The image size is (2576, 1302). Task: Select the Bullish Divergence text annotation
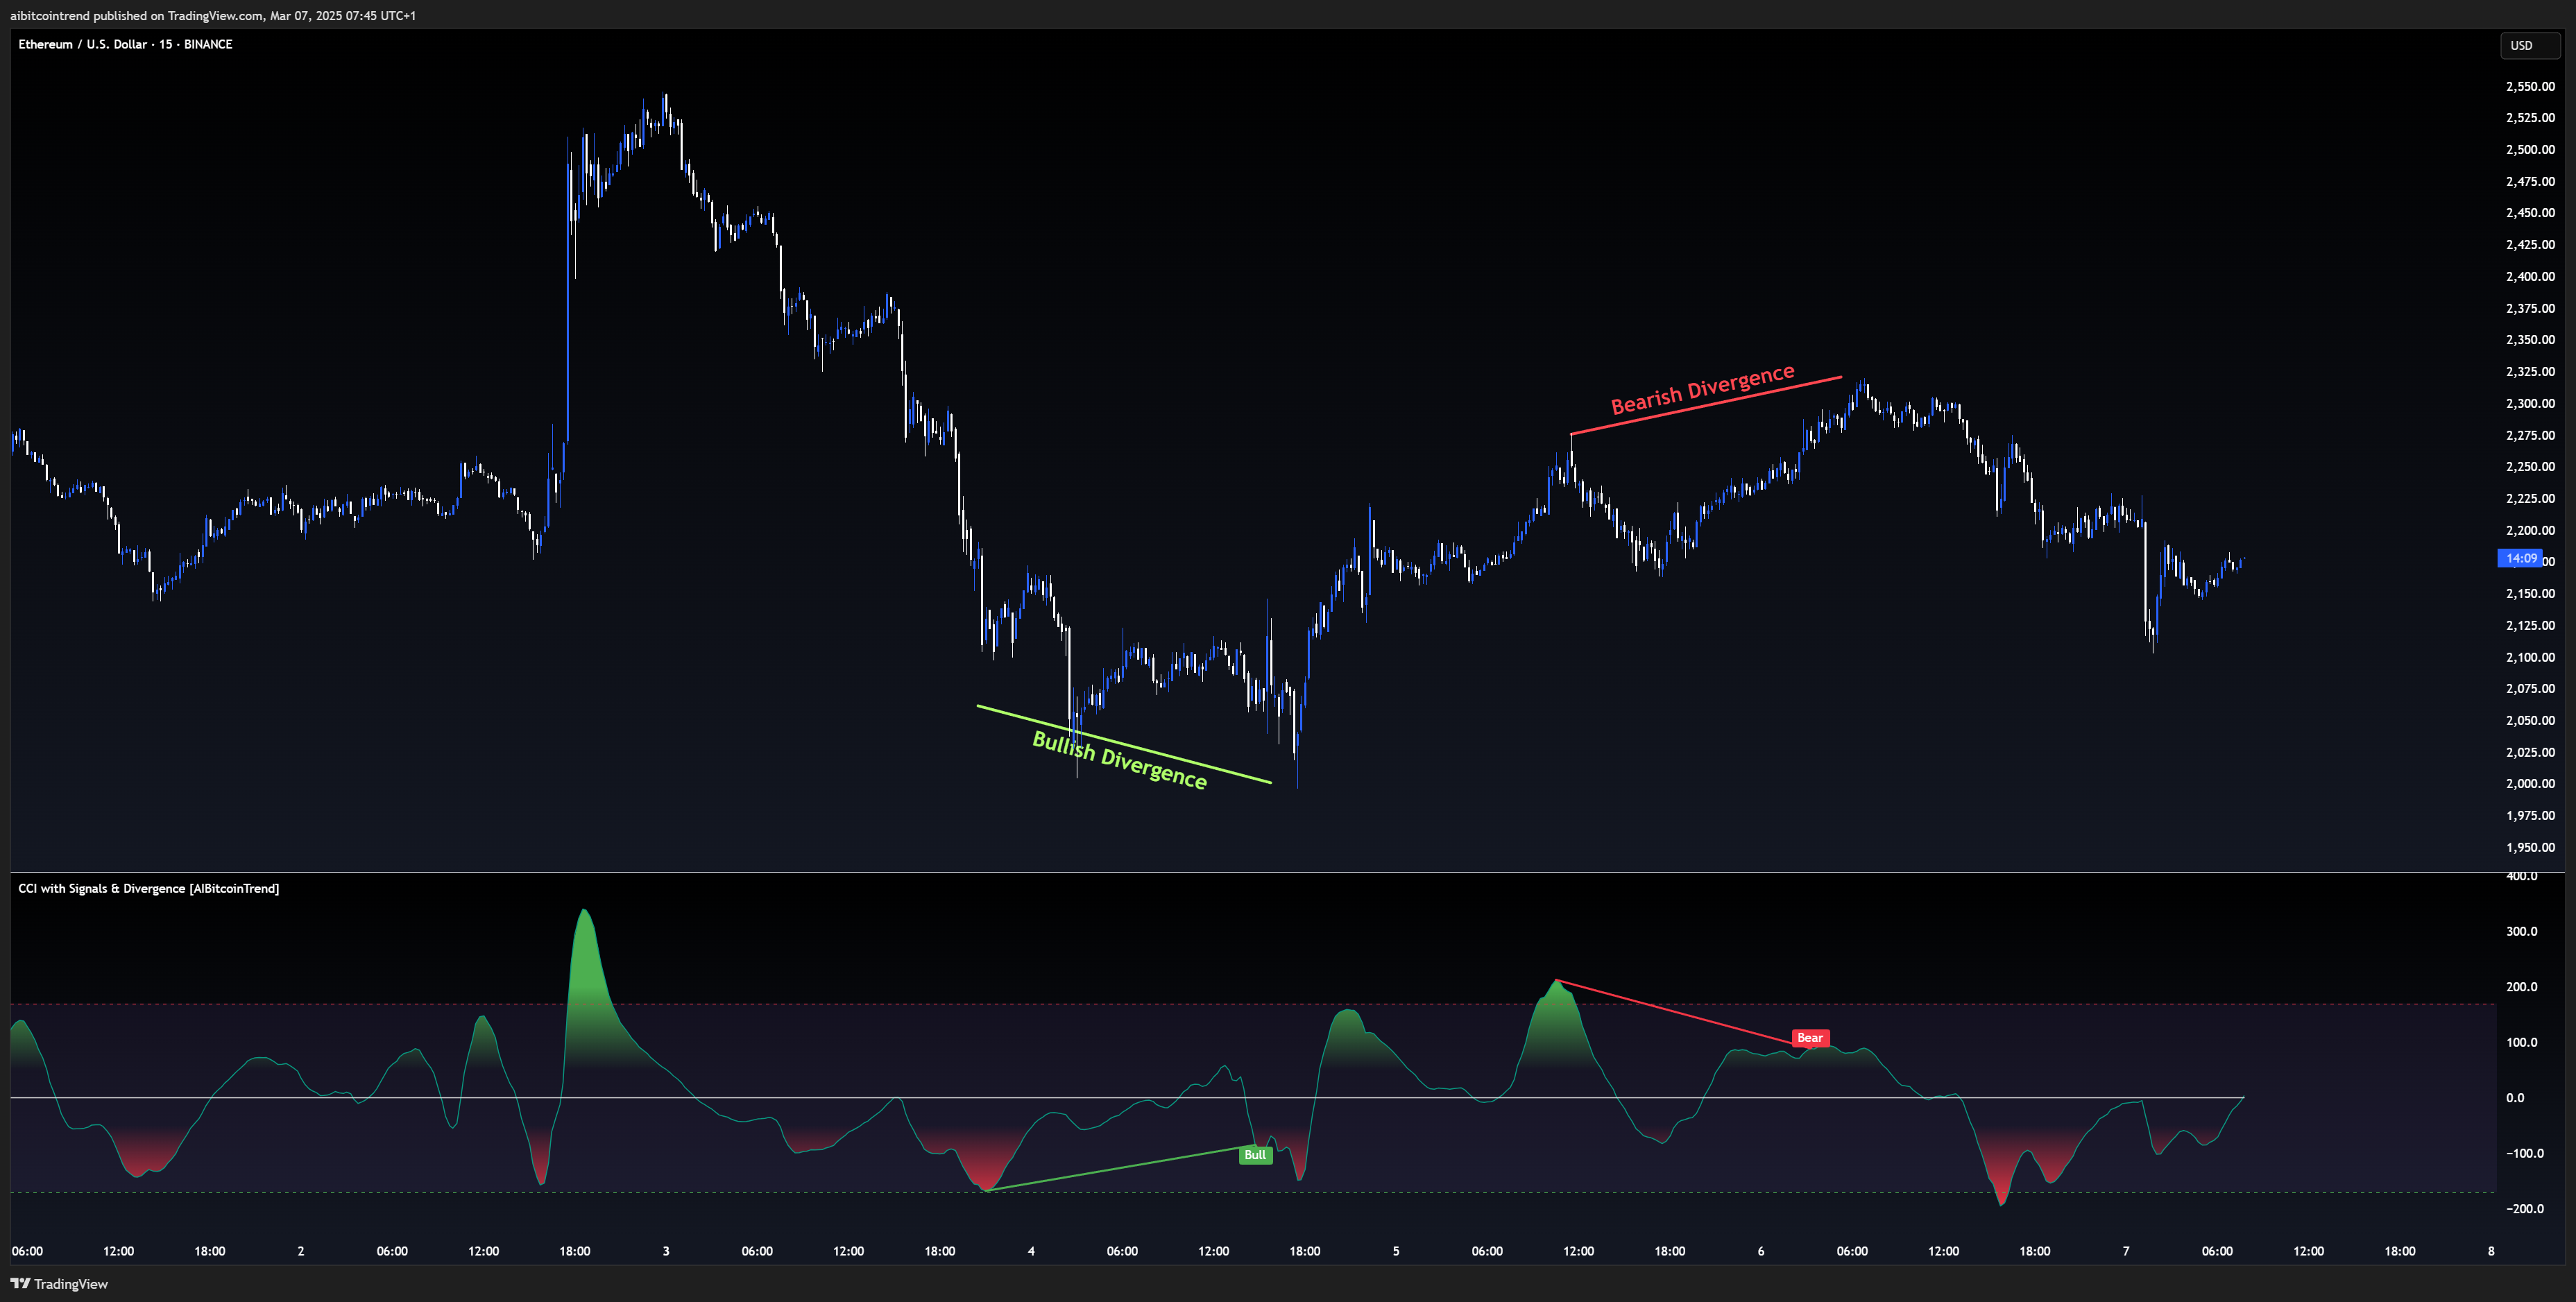[1119, 760]
